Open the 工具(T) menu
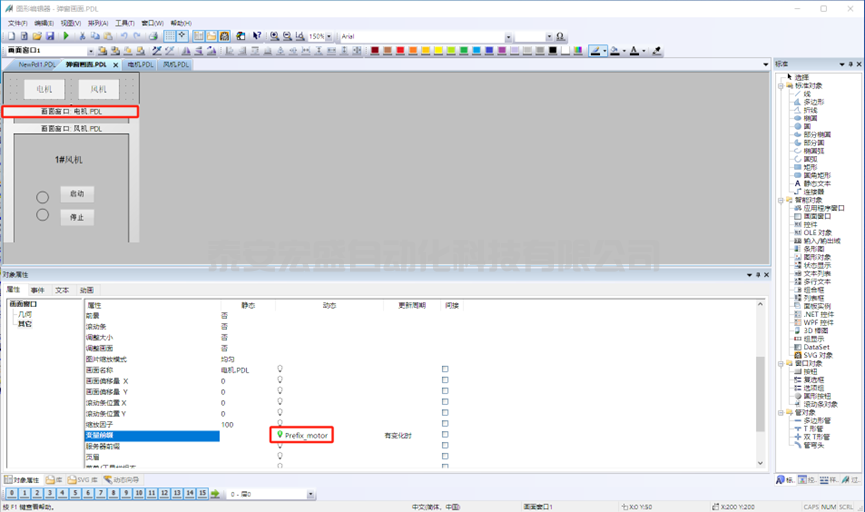Image resolution: width=865 pixels, height=512 pixels. [125, 22]
